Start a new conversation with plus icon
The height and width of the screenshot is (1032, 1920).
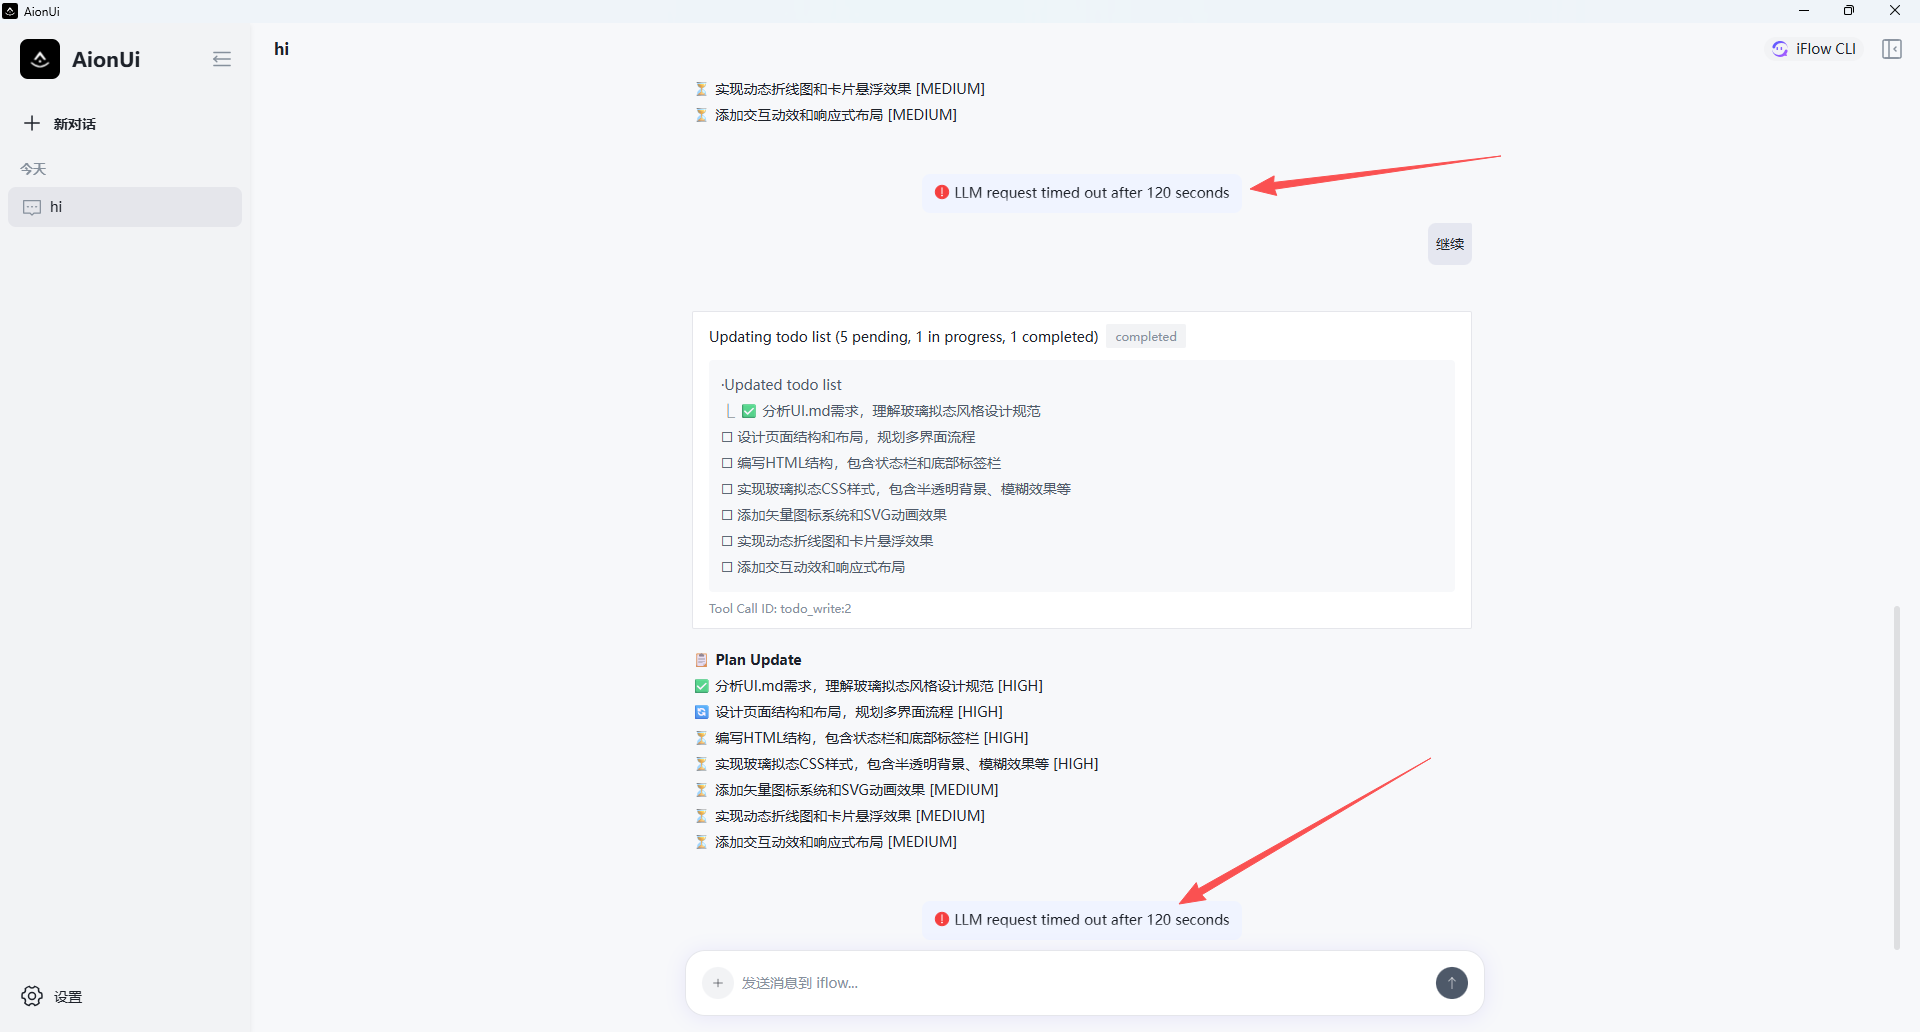[x=33, y=123]
